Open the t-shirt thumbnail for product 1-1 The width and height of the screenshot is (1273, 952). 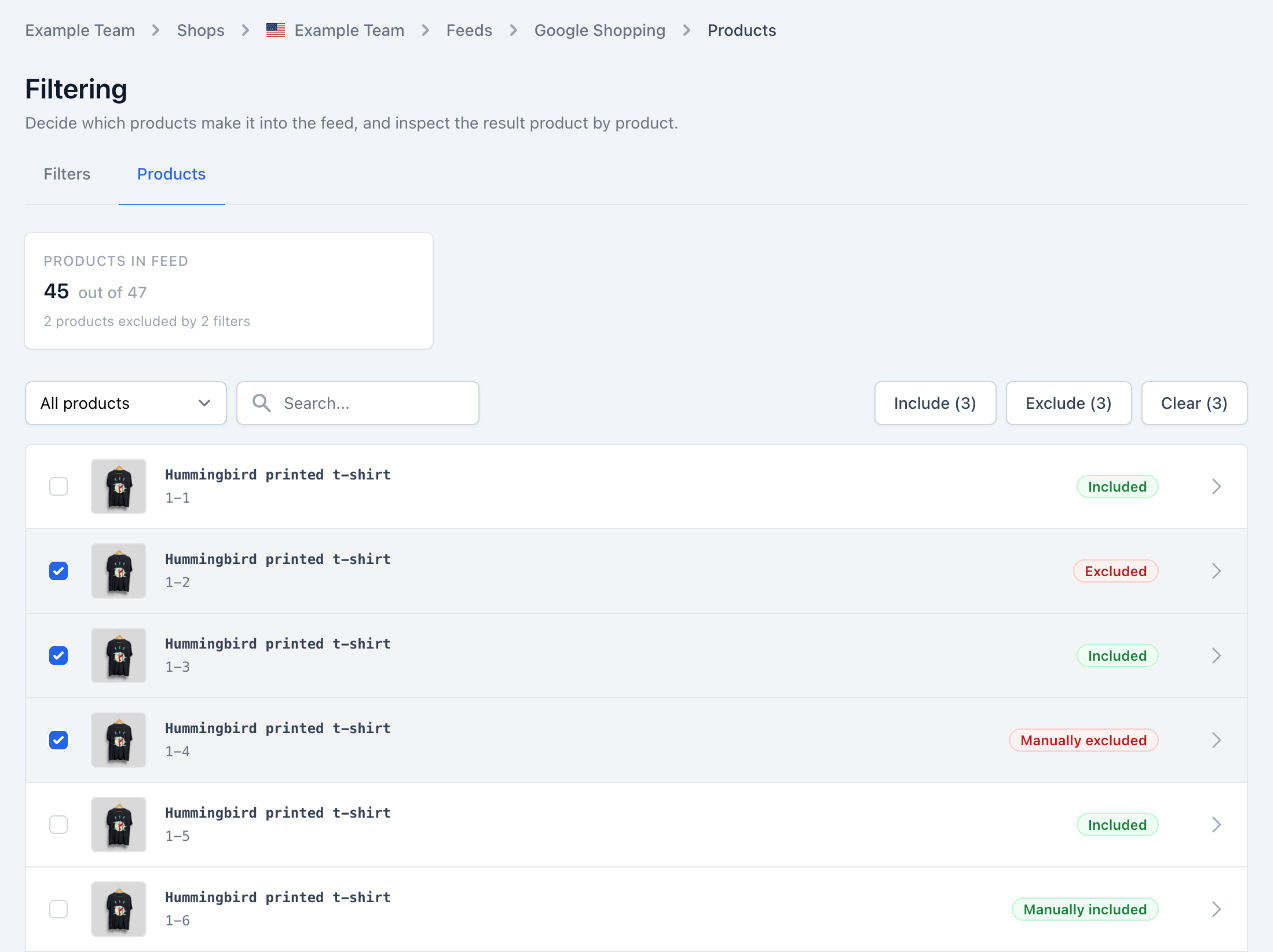119,486
